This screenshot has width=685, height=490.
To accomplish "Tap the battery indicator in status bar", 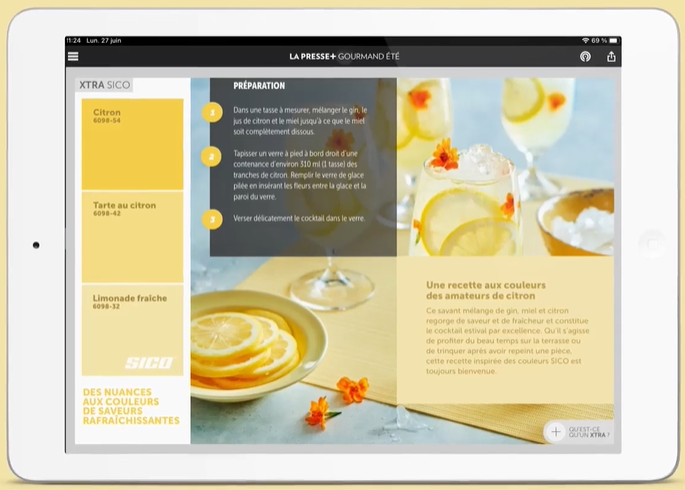I will coord(611,41).
